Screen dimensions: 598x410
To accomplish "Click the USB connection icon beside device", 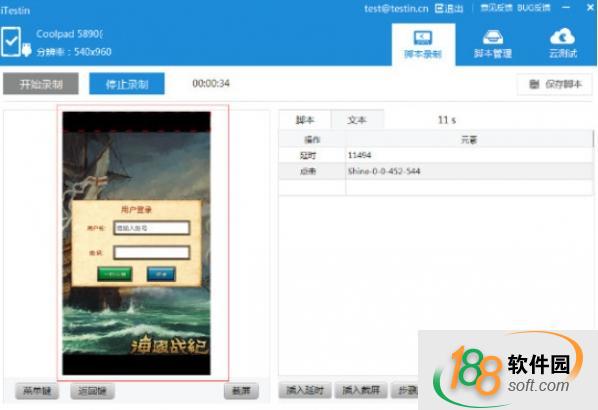I will click(x=26, y=50).
